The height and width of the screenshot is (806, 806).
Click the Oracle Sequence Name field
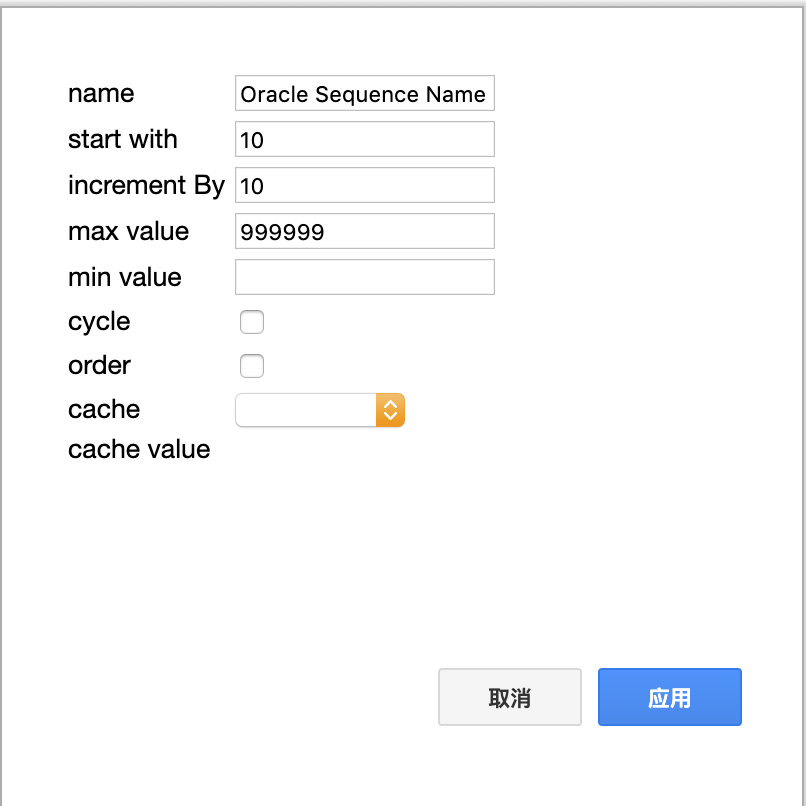364,93
